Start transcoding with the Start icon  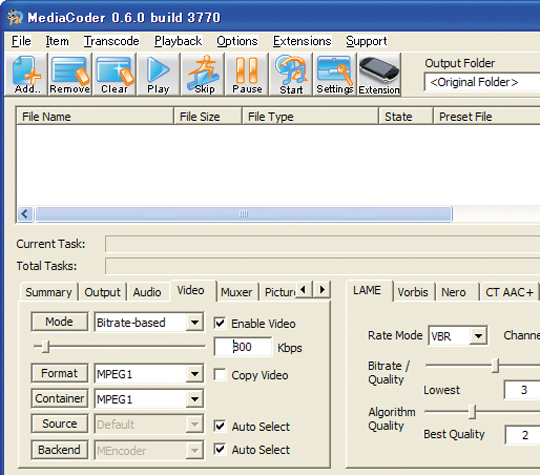[x=291, y=74]
